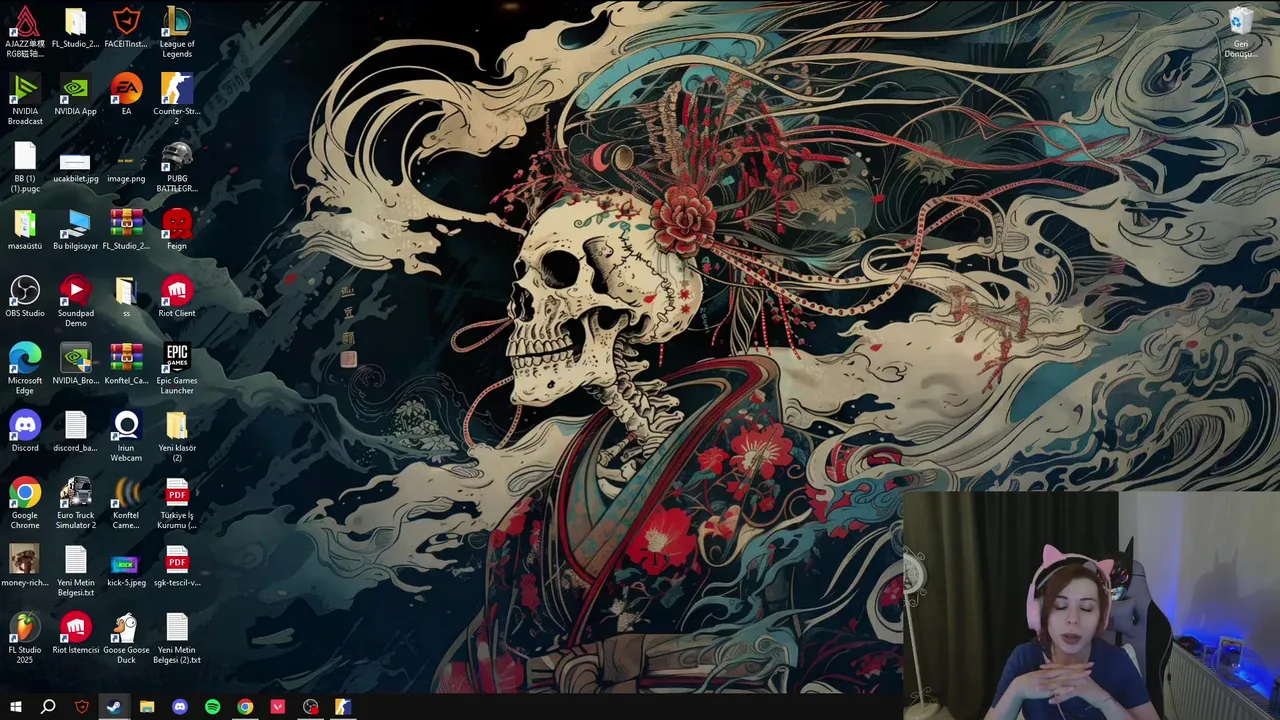This screenshot has width=1280, height=720.
Task: Select the Discord desktop shortcut
Action: pyautogui.click(x=25, y=431)
